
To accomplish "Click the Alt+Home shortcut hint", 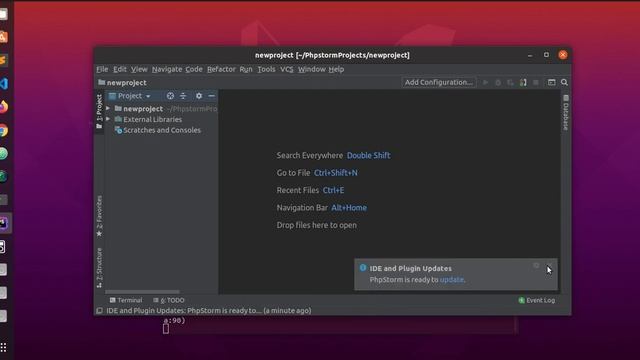I will (349, 208).
